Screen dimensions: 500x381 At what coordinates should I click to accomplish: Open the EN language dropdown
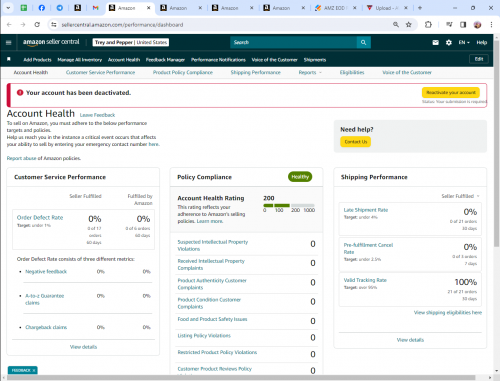click(x=464, y=42)
